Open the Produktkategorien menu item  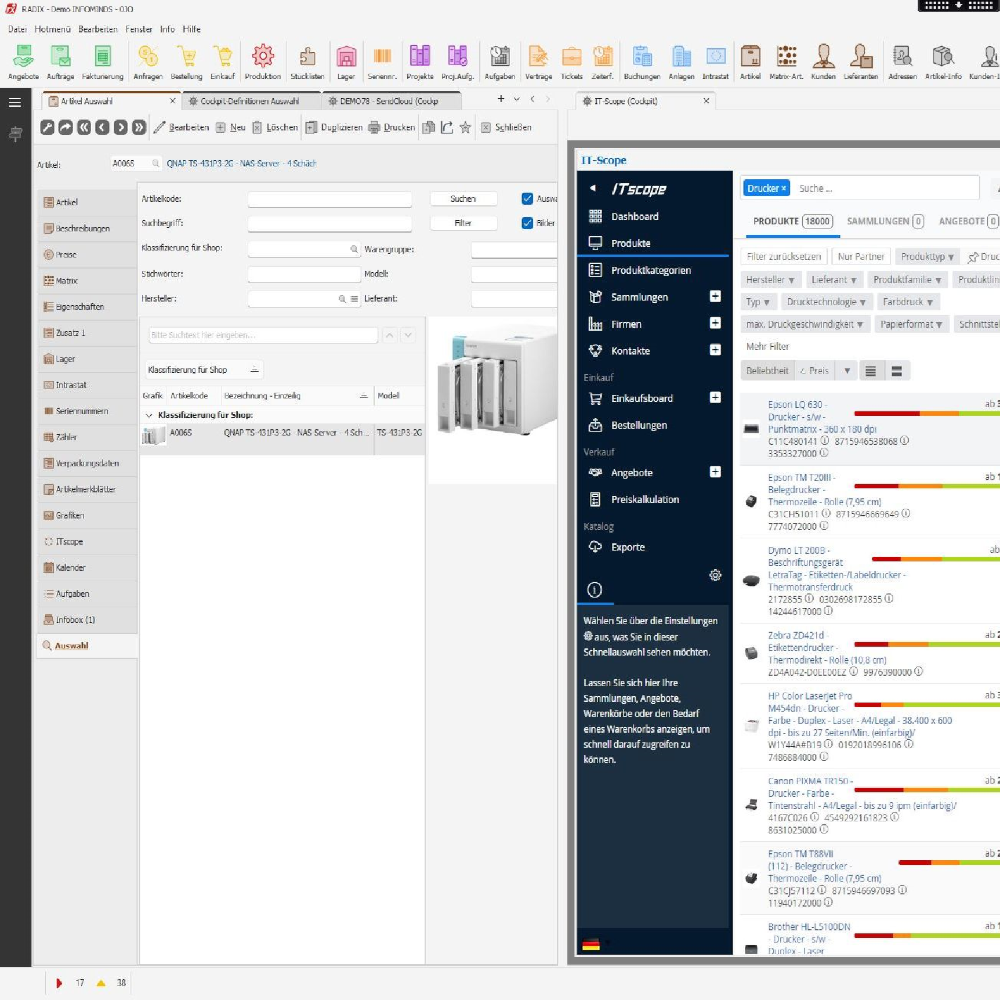pyautogui.click(x=651, y=270)
